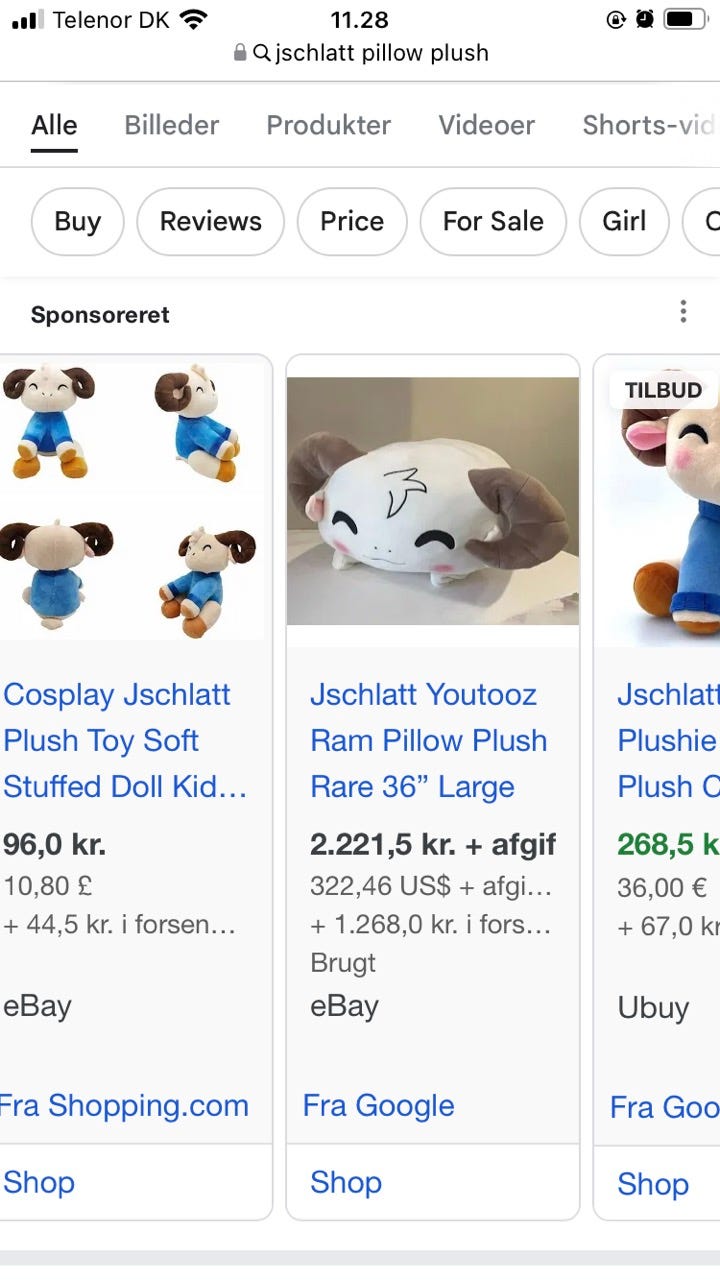This screenshot has width=720, height=1281.
Task: Tap the rotation lock status icon
Action: [x=616, y=19]
